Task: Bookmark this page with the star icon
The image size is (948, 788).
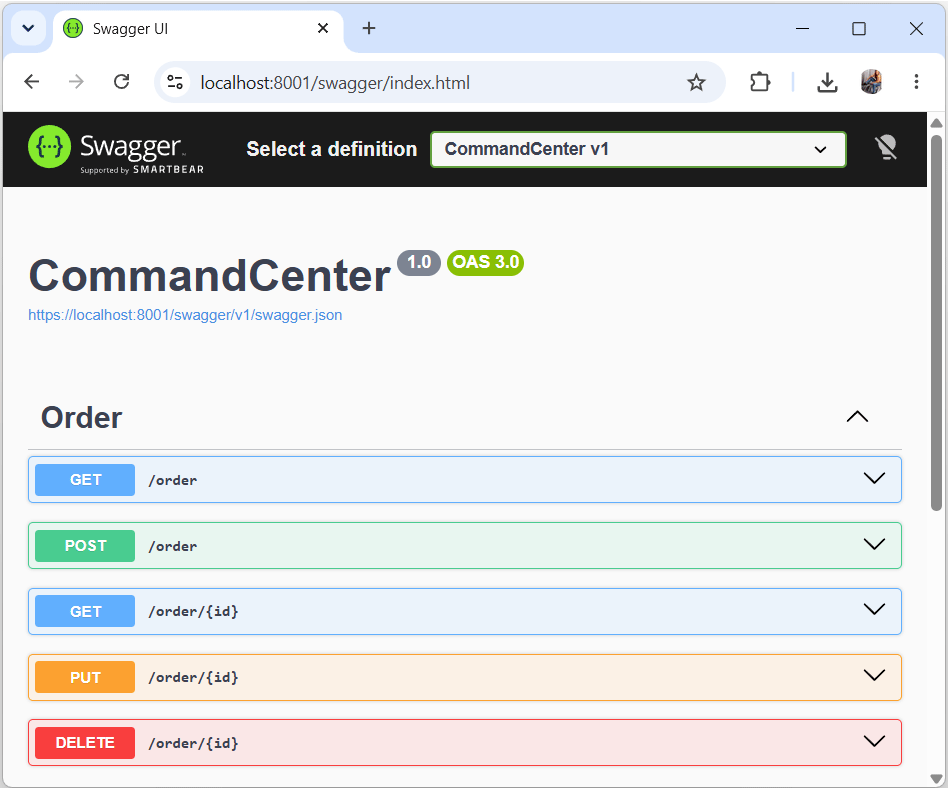Action: pos(696,82)
